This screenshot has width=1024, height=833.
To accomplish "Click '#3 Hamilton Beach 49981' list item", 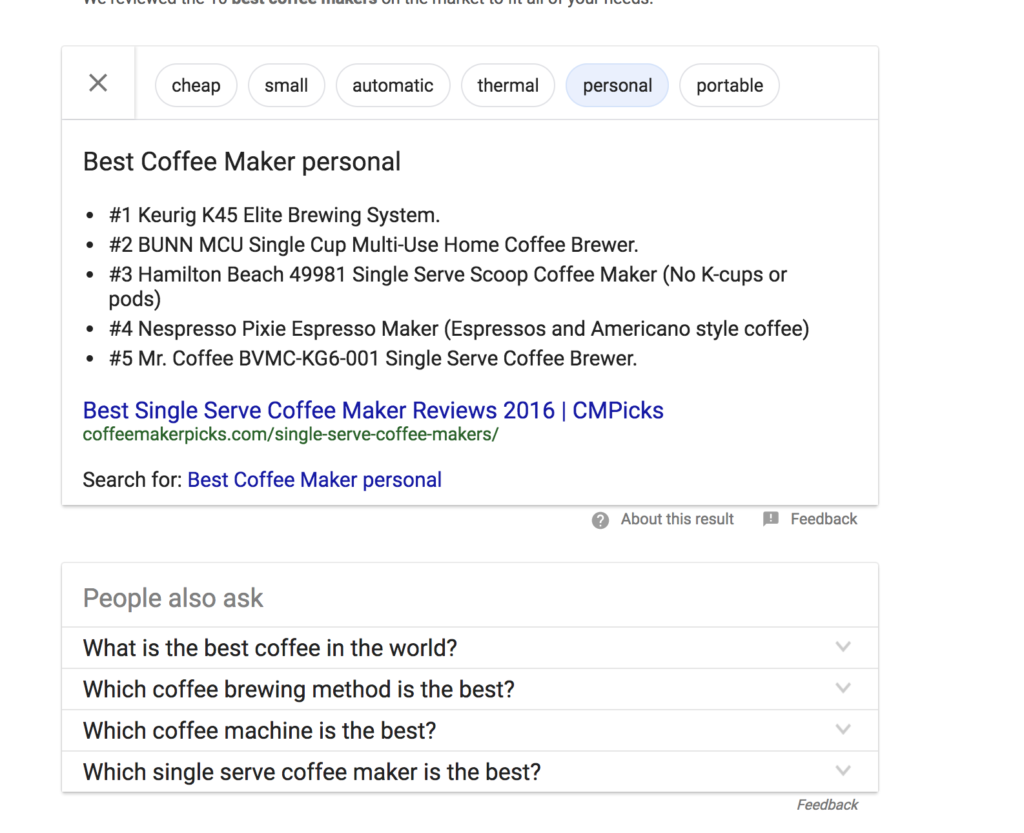I will [x=448, y=287].
